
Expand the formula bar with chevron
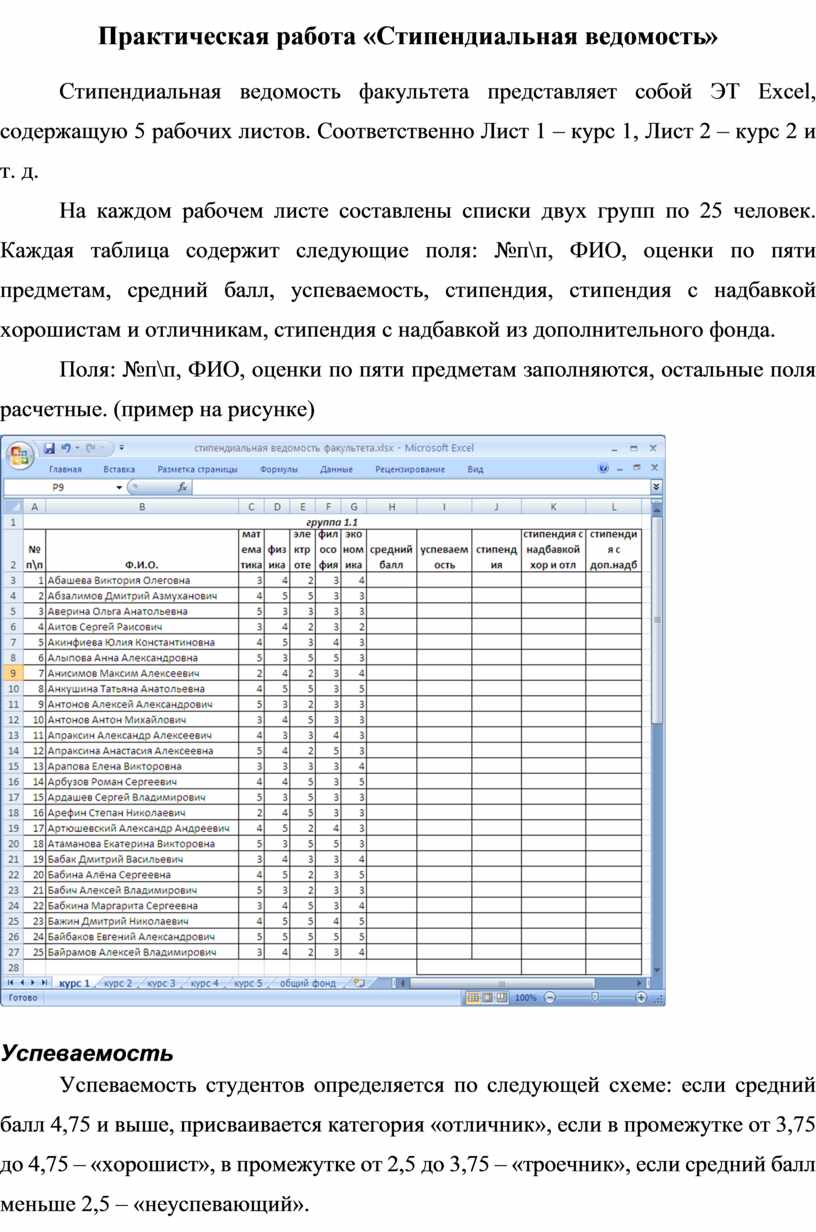[x=656, y=487]
